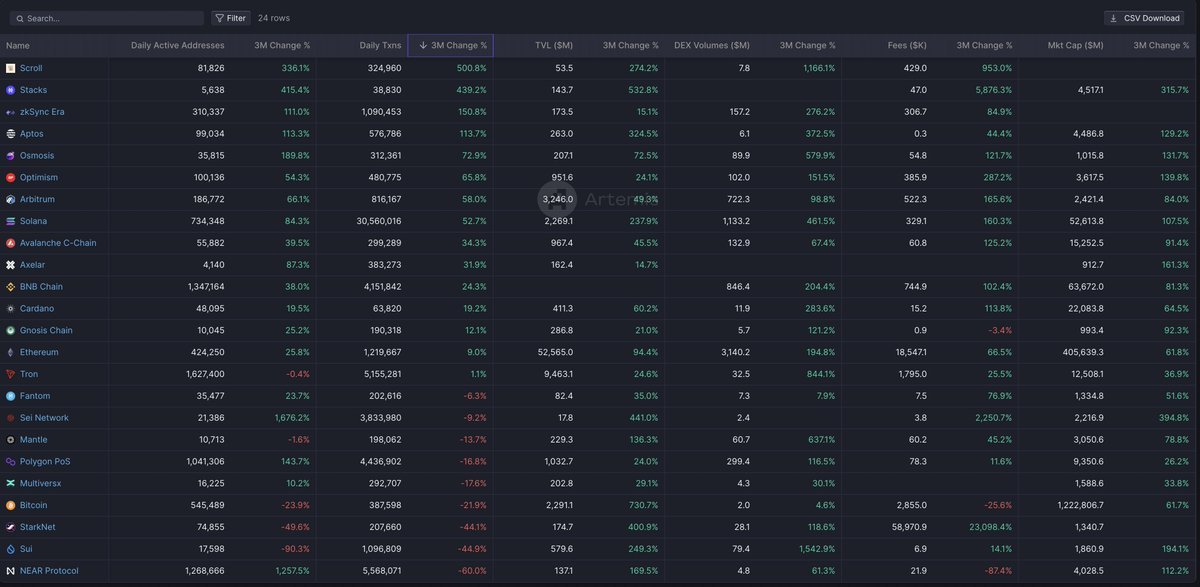Image resolution: width=1200 pixels, height=587 pixels.
Task: Click the Solana chain icon
Action: coord(11,221)
